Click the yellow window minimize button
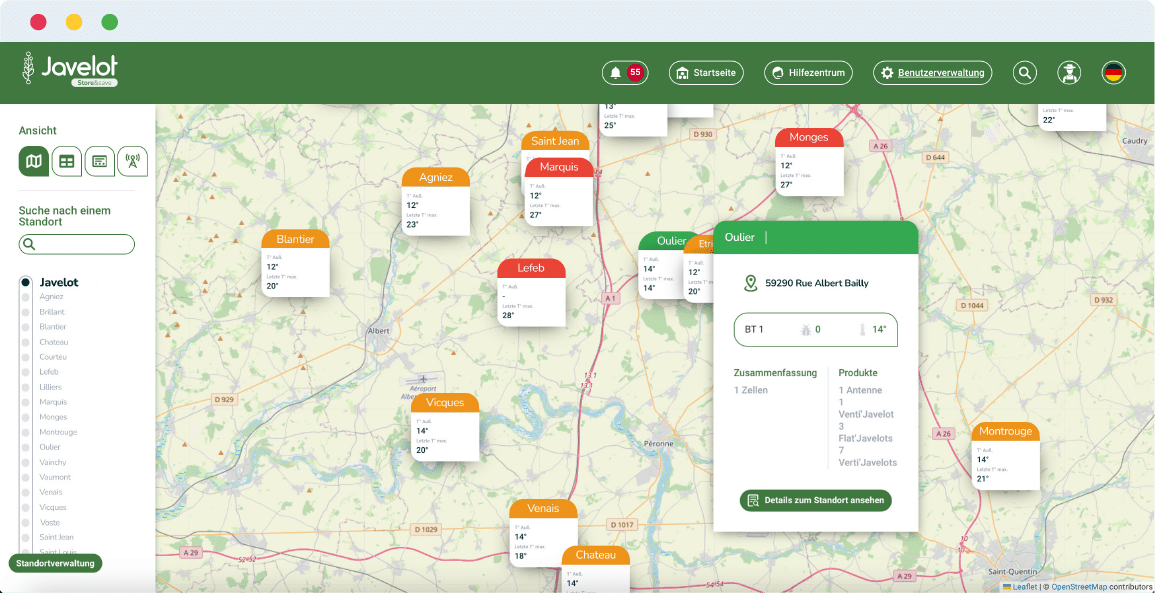The height and width of the screenshot is (593, 1155). [74, 22]
